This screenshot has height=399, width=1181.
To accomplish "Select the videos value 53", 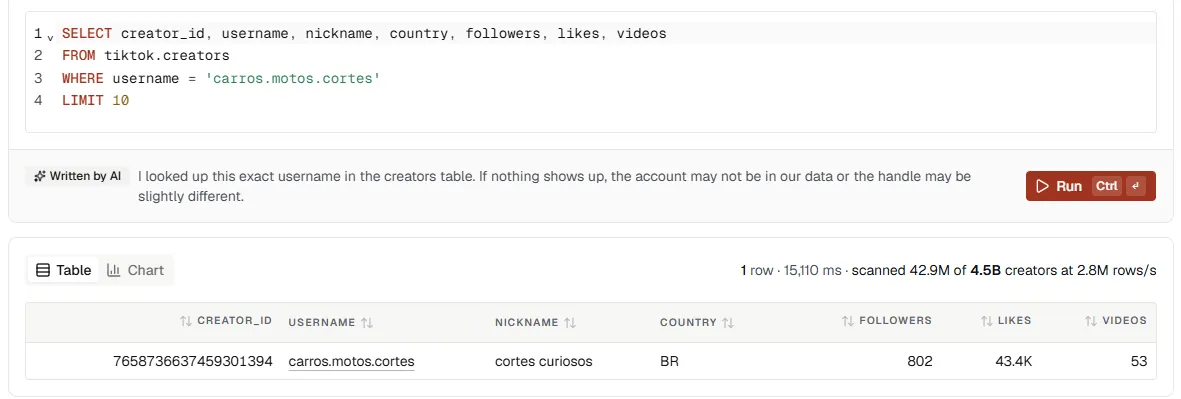I will tap(1139, 361).
